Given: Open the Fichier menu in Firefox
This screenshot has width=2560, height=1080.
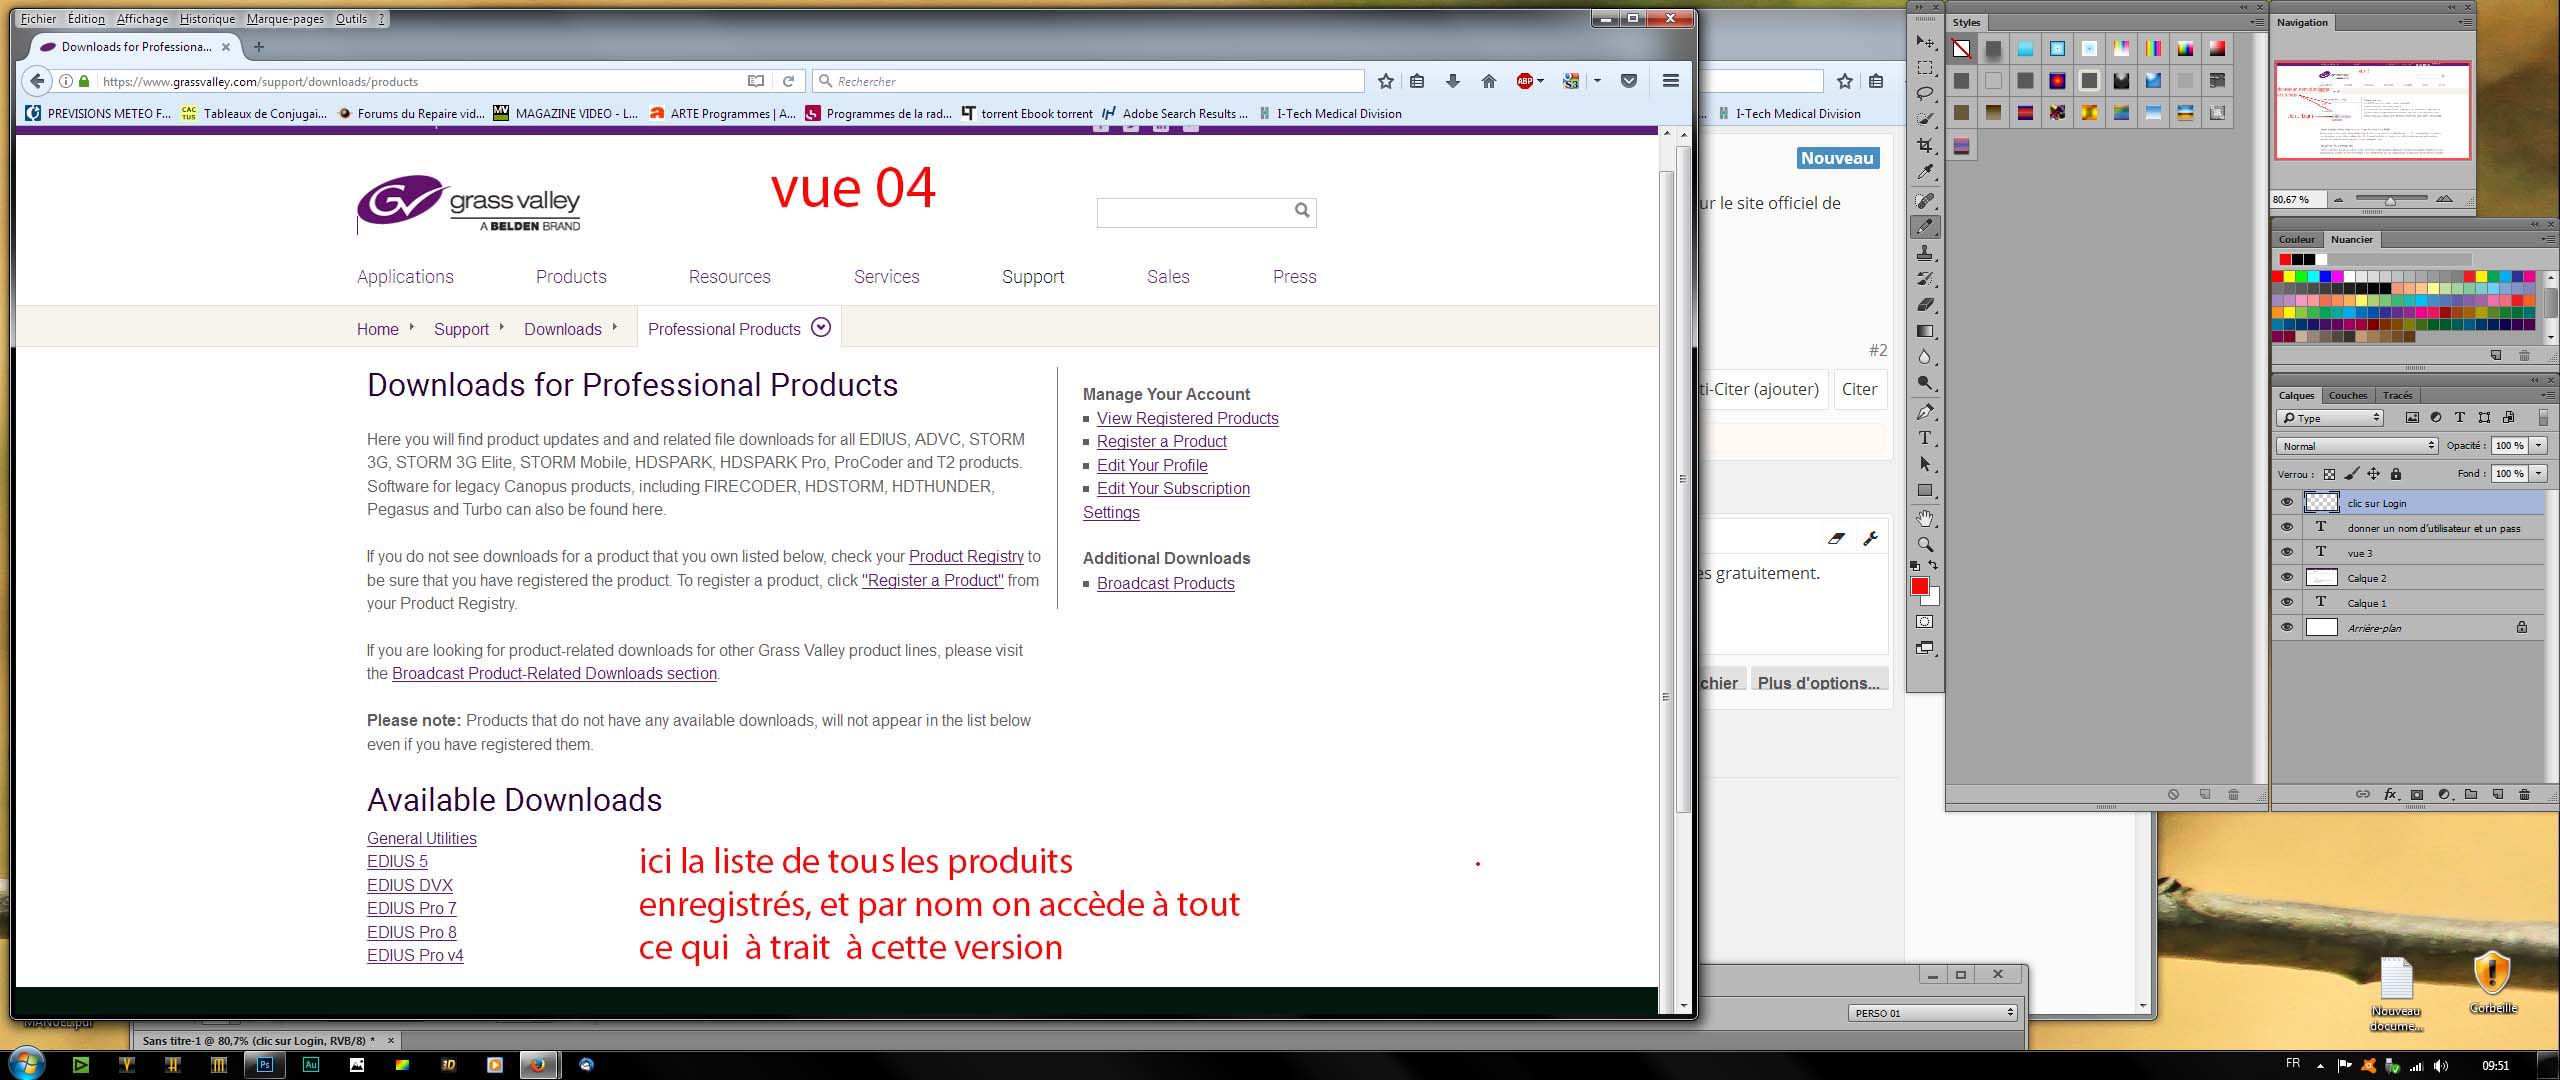Looking at the screenshot, I should coord(39,18).
